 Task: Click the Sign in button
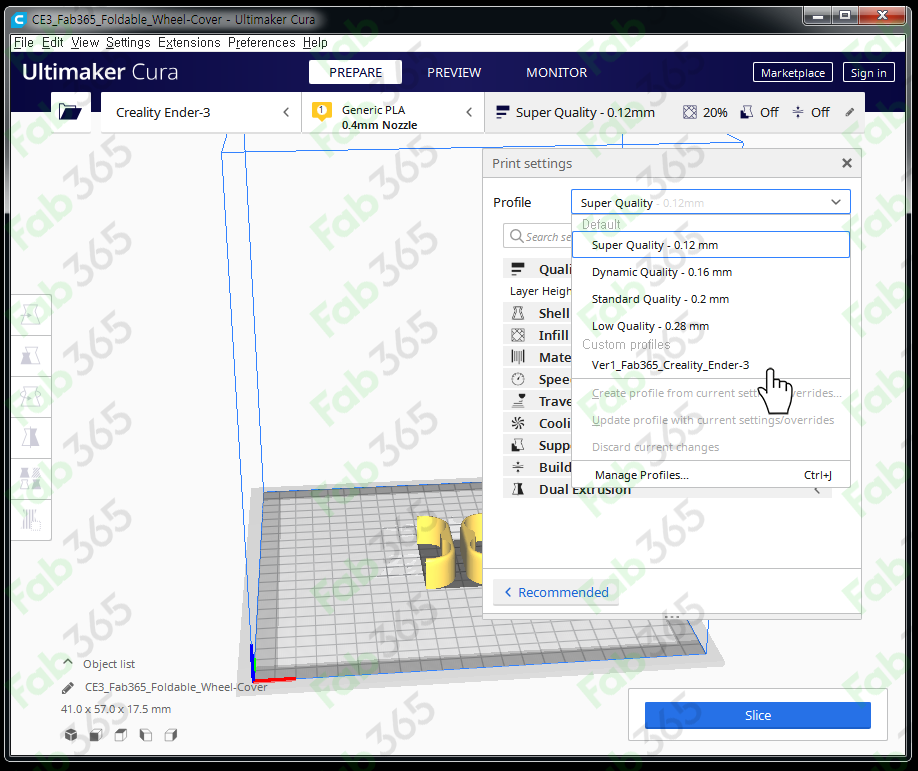(x=868, y=73)
